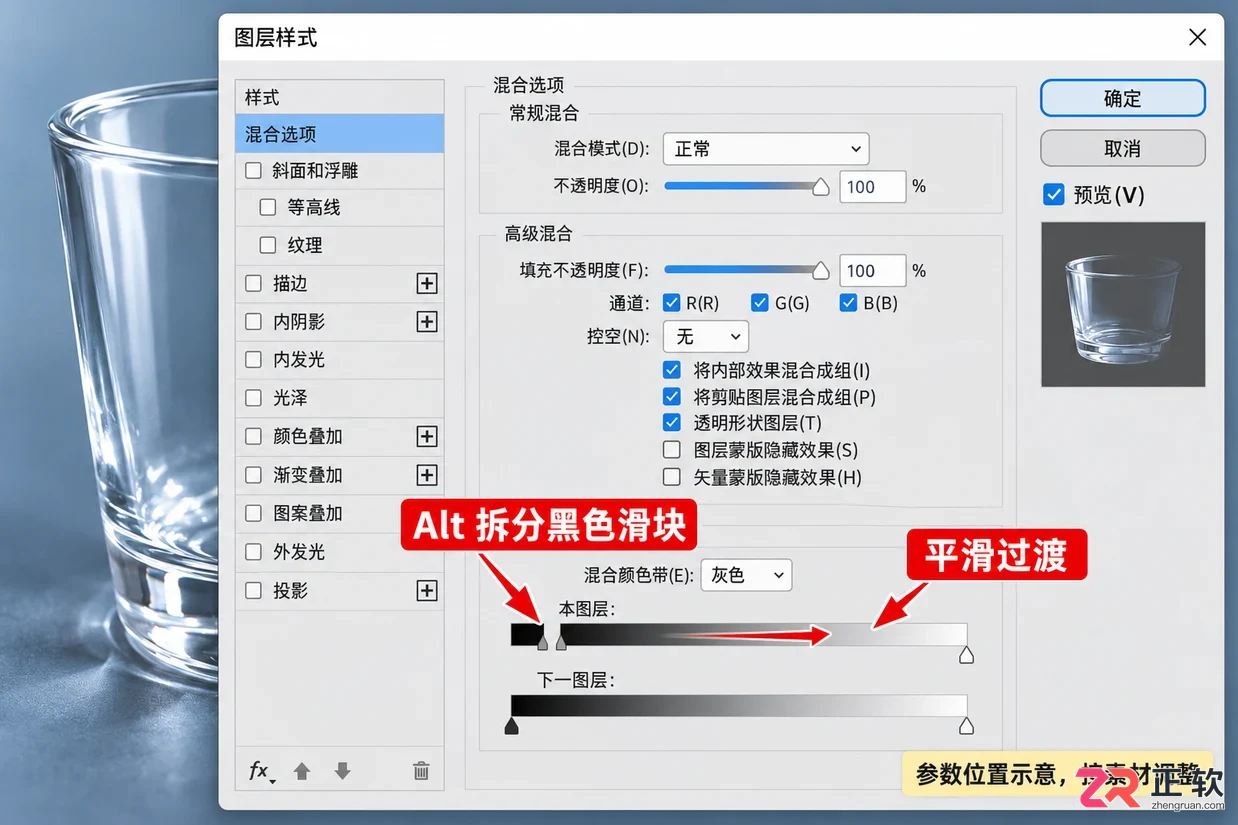1238x825 pixels.
Task: Select 混合选项 in the left list
Action: pyautogui.click(x=340, y=134)
